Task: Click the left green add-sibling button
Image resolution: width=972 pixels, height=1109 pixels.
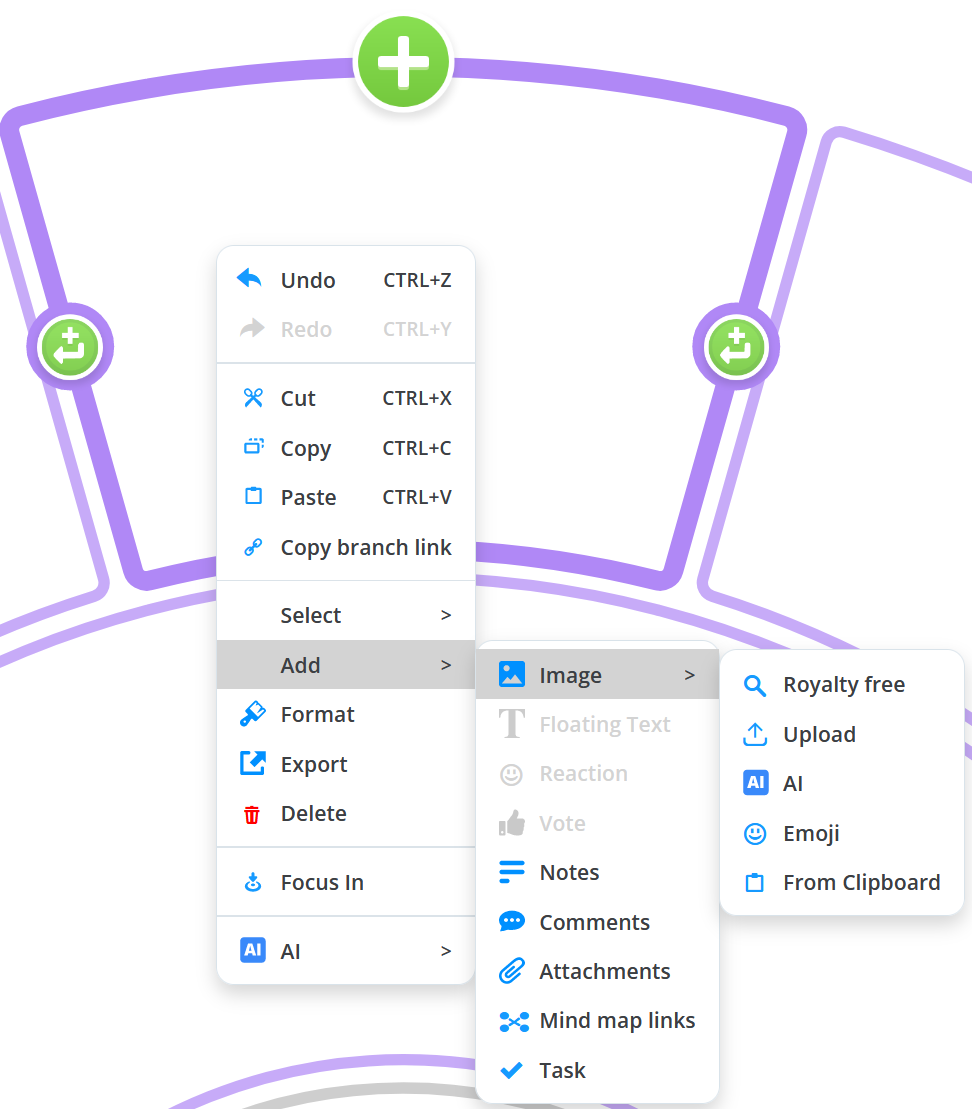Action: point(69,348)
